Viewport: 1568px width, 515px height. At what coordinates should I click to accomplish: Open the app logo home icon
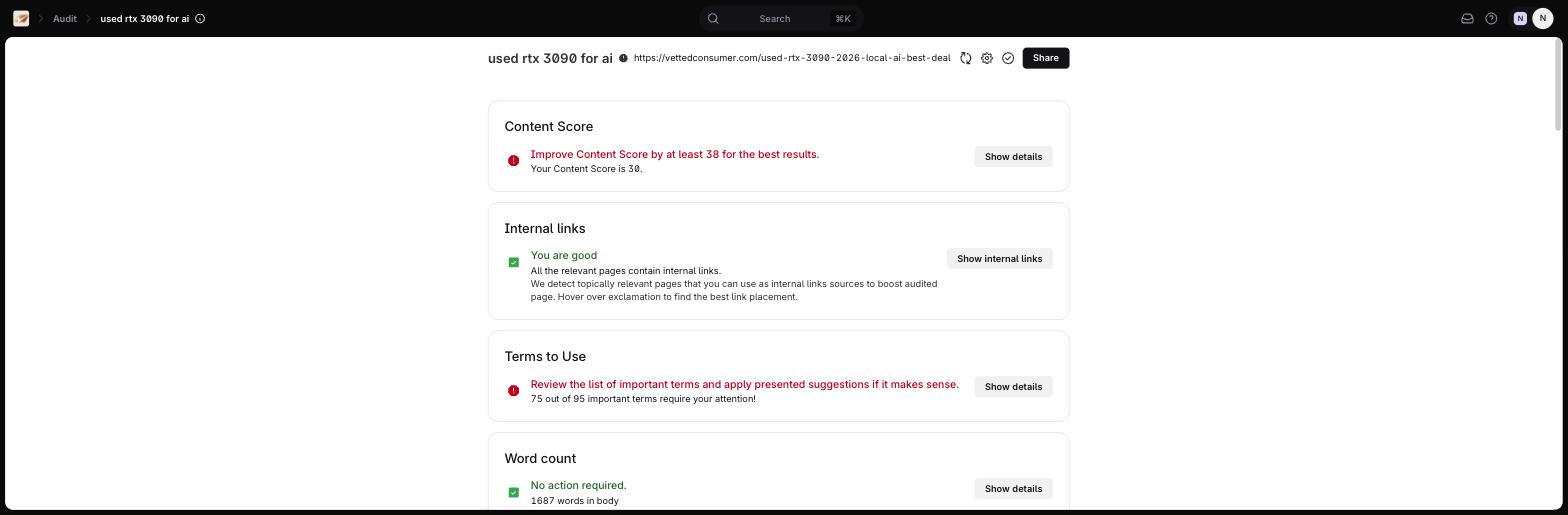coord(21,18)
